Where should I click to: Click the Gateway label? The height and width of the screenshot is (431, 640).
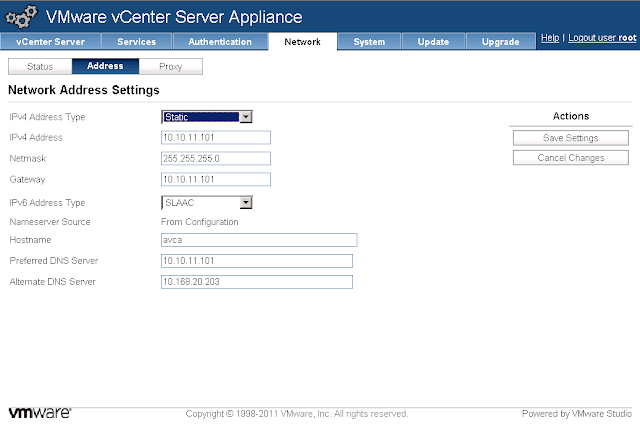27,179
